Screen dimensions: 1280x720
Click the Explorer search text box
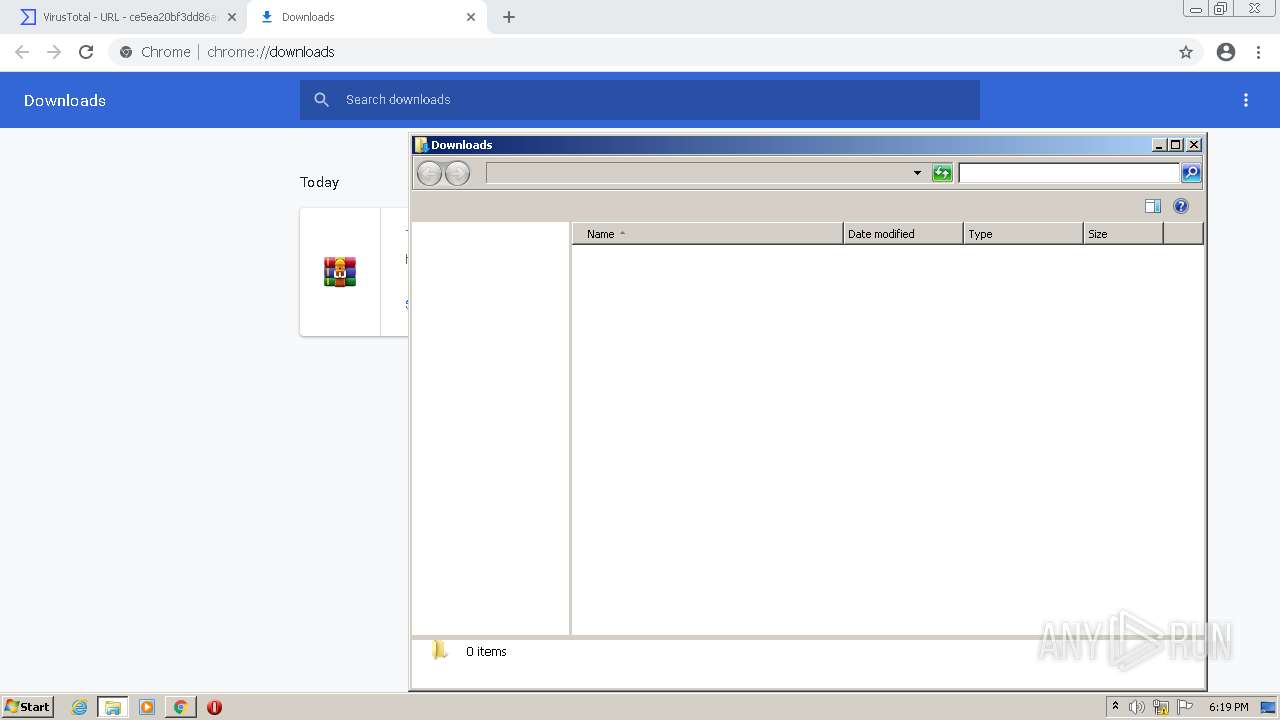click(1069, 173)
